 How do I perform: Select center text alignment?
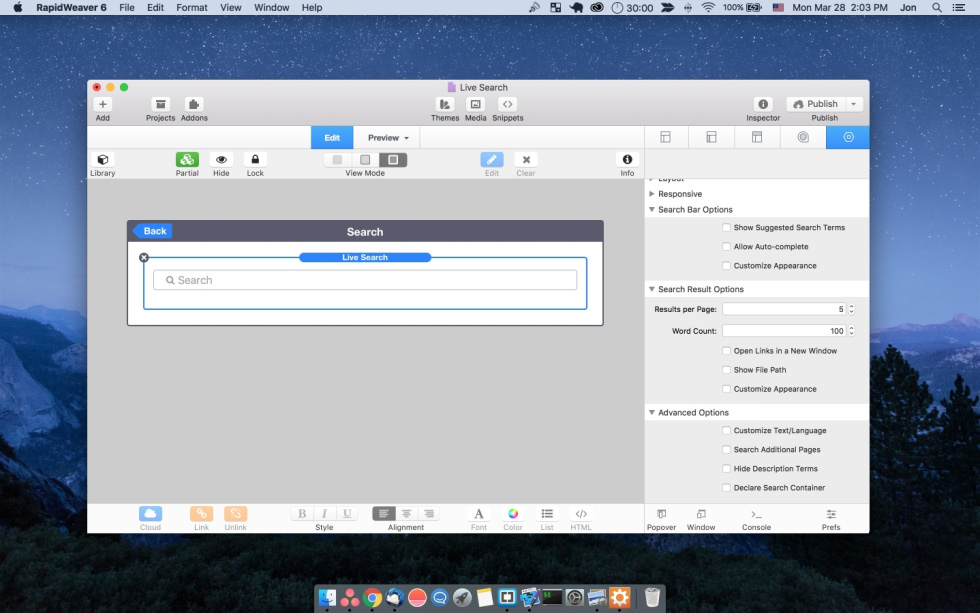(406, 514)
